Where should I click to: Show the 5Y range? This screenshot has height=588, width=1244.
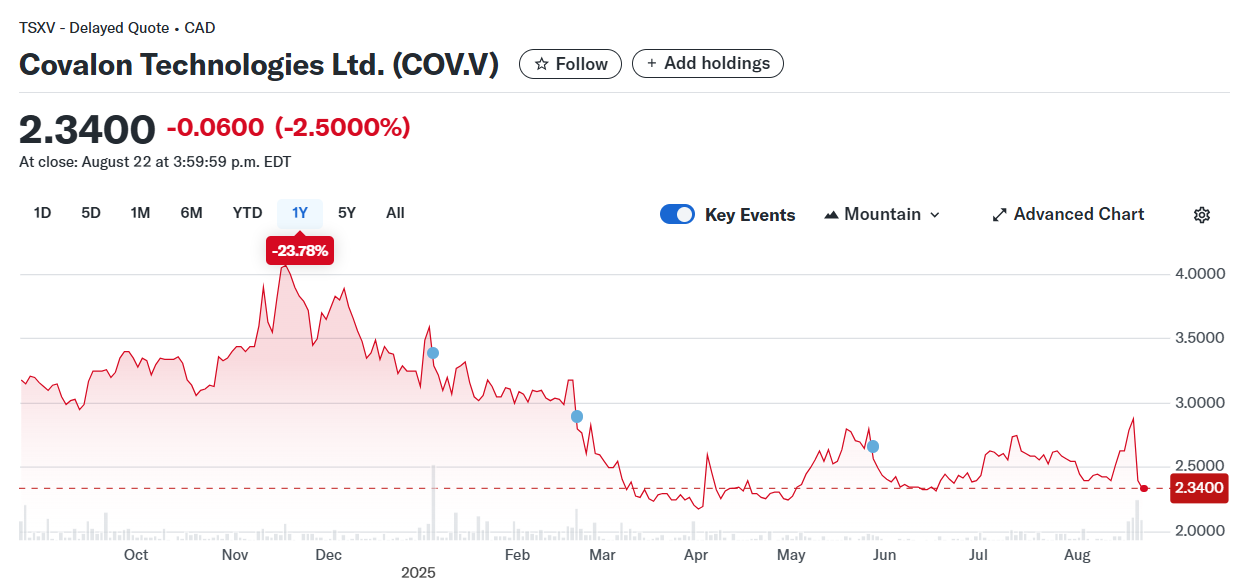pos(347,213)
